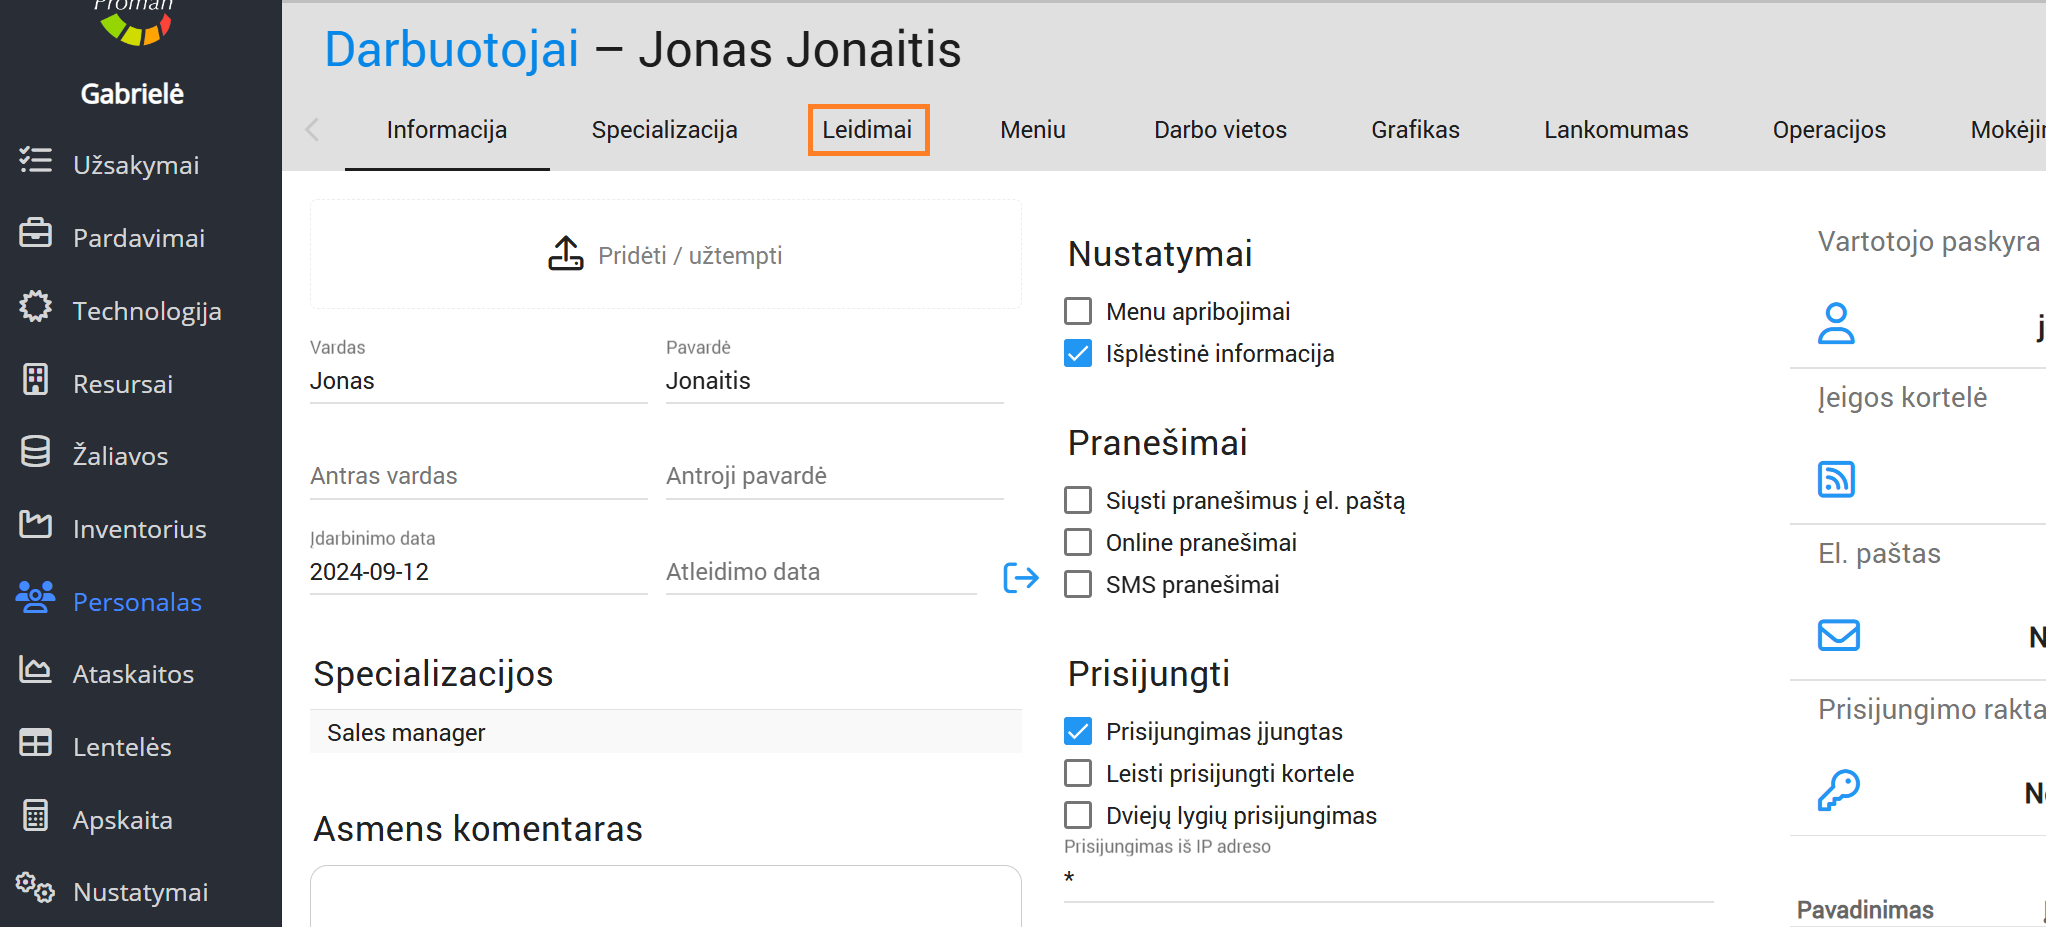Go to Ataskaitos section
Image resolution: width=2046 pixels, height=927 pixels.
pos(133,674)
